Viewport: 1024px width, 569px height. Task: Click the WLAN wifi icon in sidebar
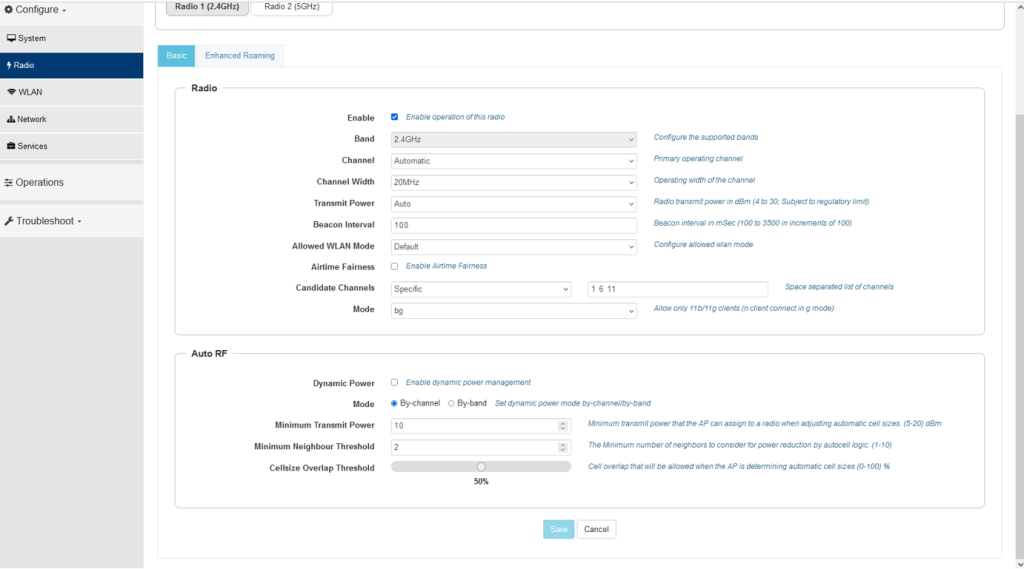[11, 92]
